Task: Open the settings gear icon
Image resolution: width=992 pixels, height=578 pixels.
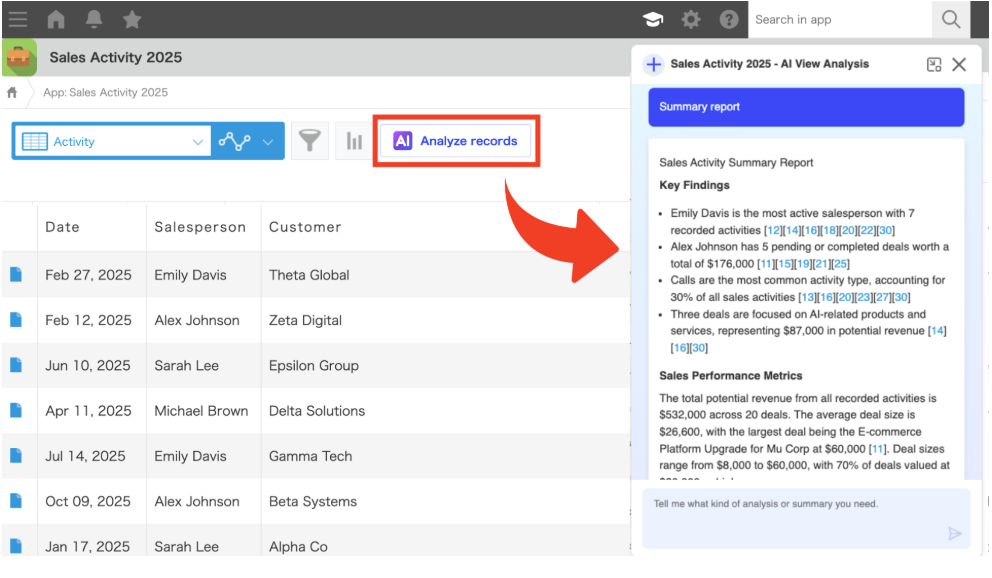Action: 691,19
